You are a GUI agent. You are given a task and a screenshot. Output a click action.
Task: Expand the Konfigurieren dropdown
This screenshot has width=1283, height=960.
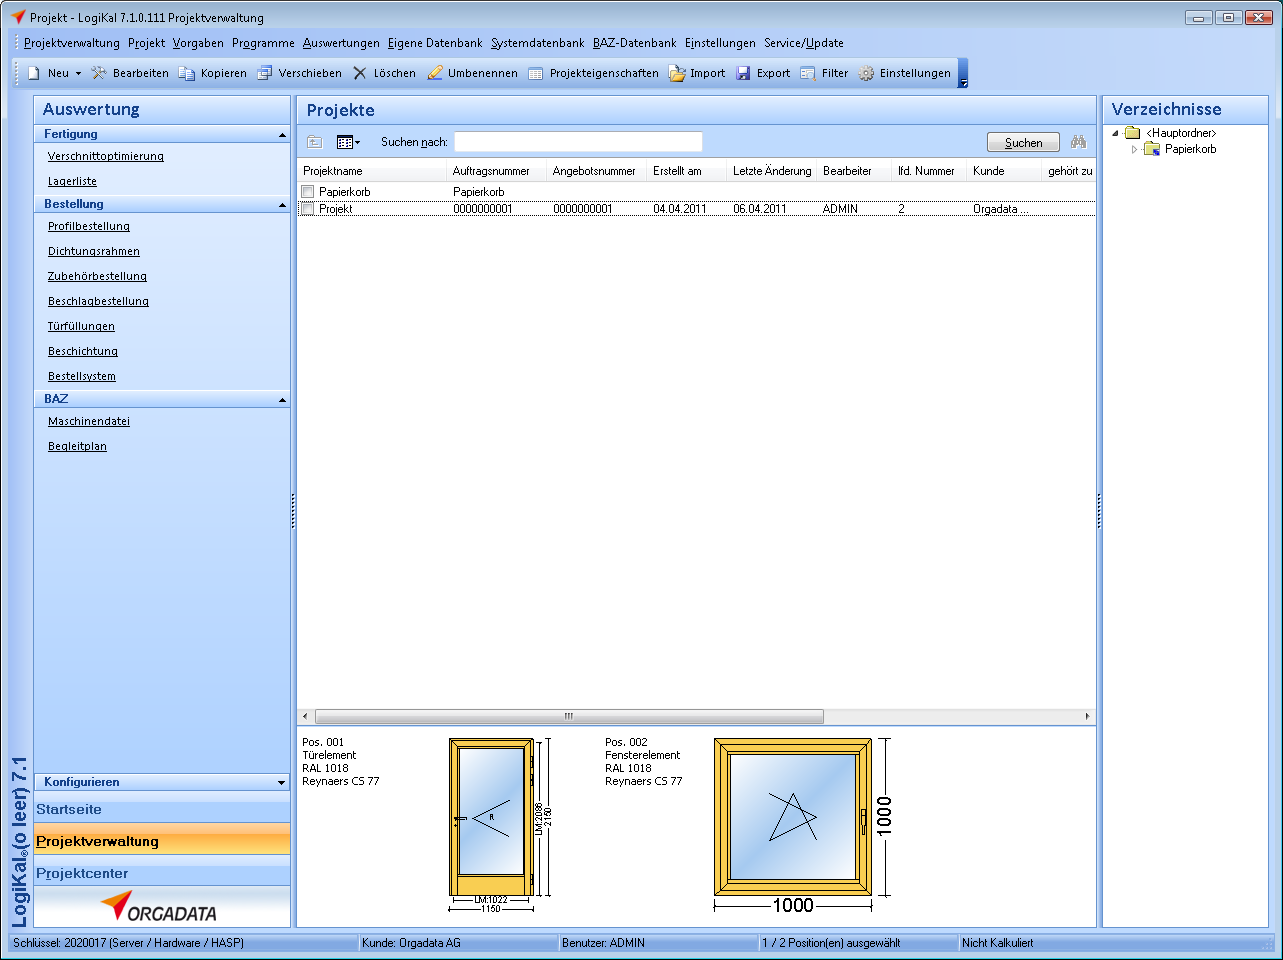[282, 783]
